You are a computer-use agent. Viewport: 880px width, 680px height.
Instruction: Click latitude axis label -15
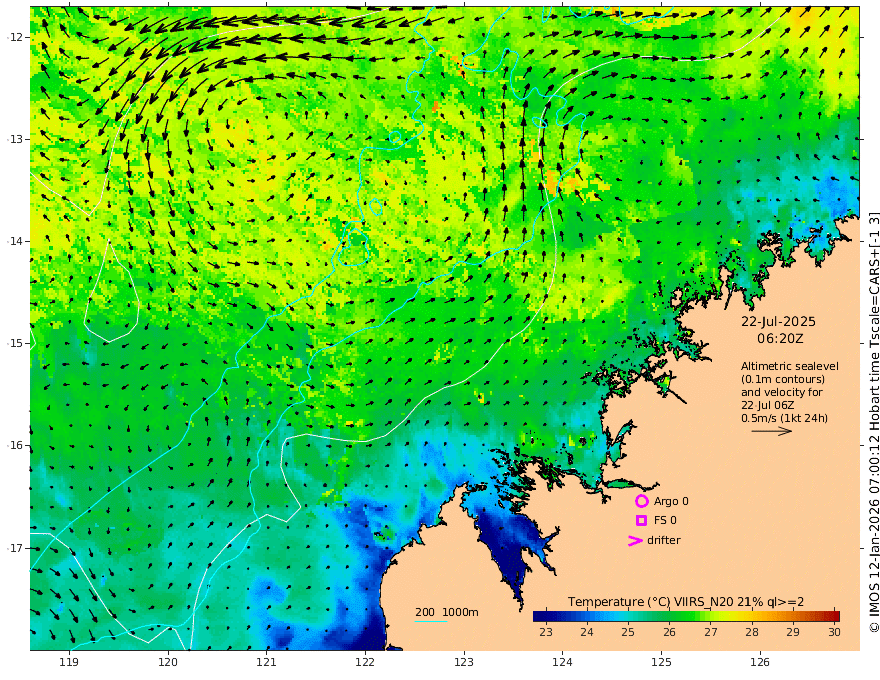point(15,343)
